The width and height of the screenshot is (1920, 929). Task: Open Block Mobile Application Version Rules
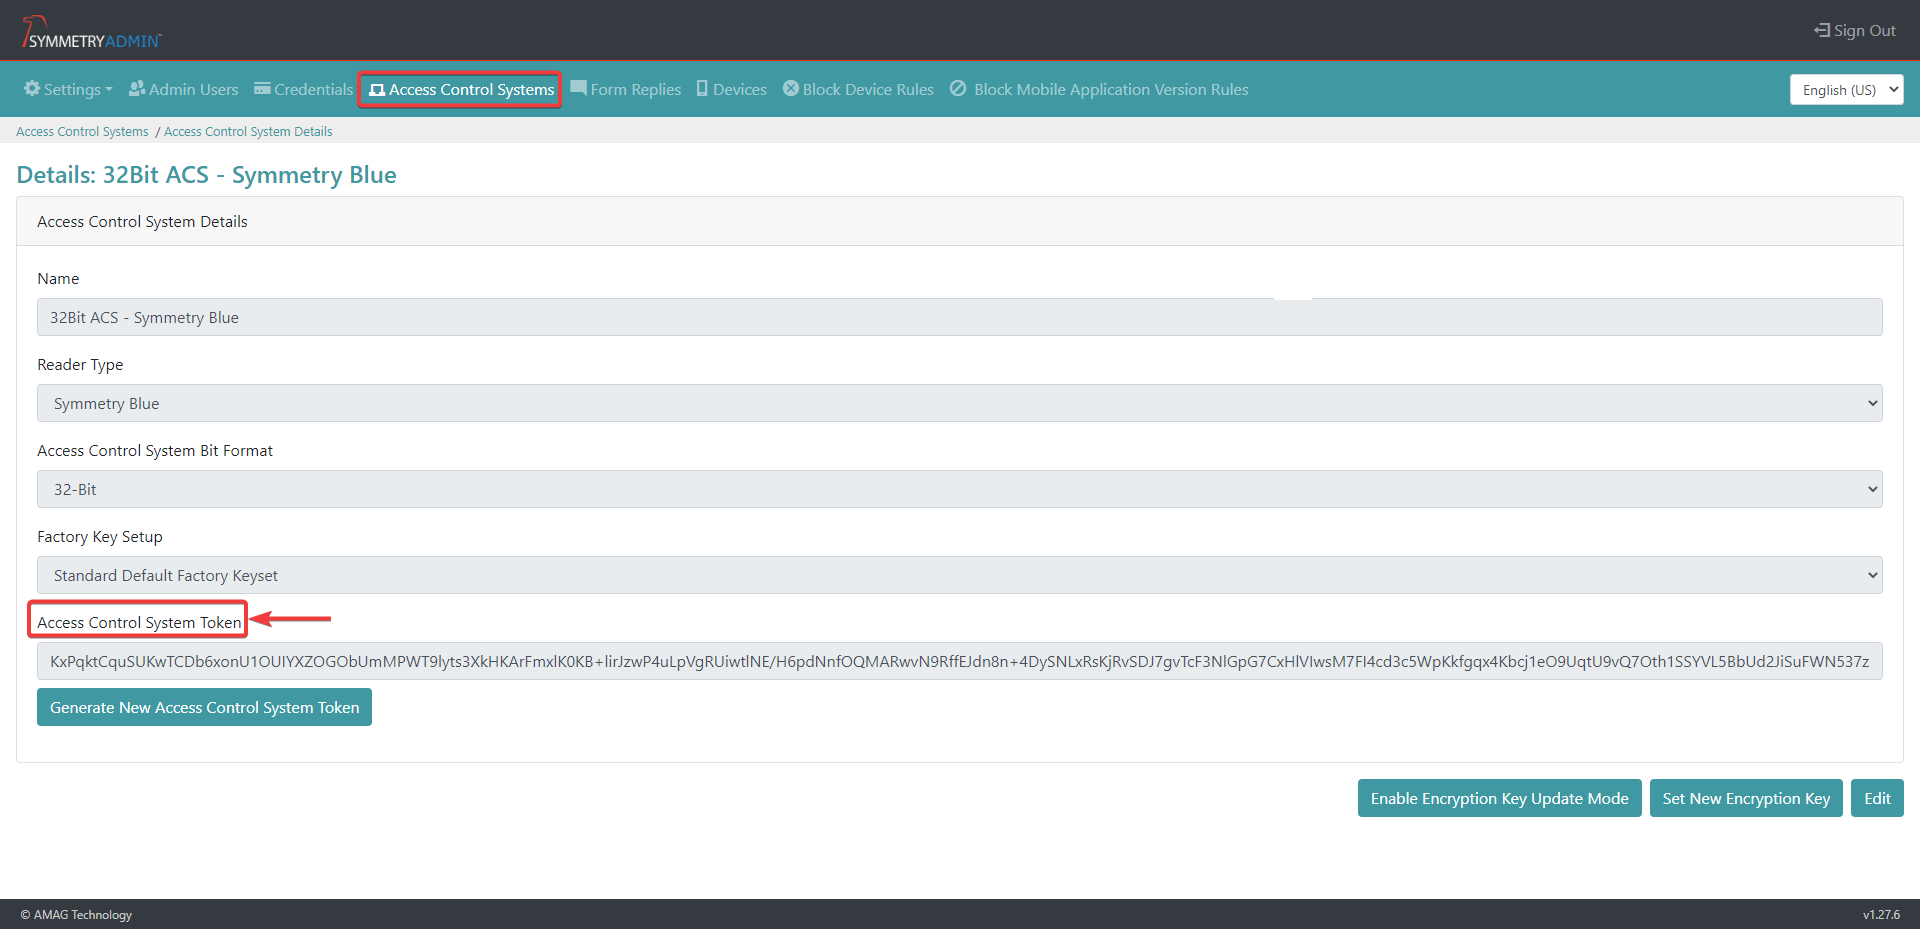1099,89
